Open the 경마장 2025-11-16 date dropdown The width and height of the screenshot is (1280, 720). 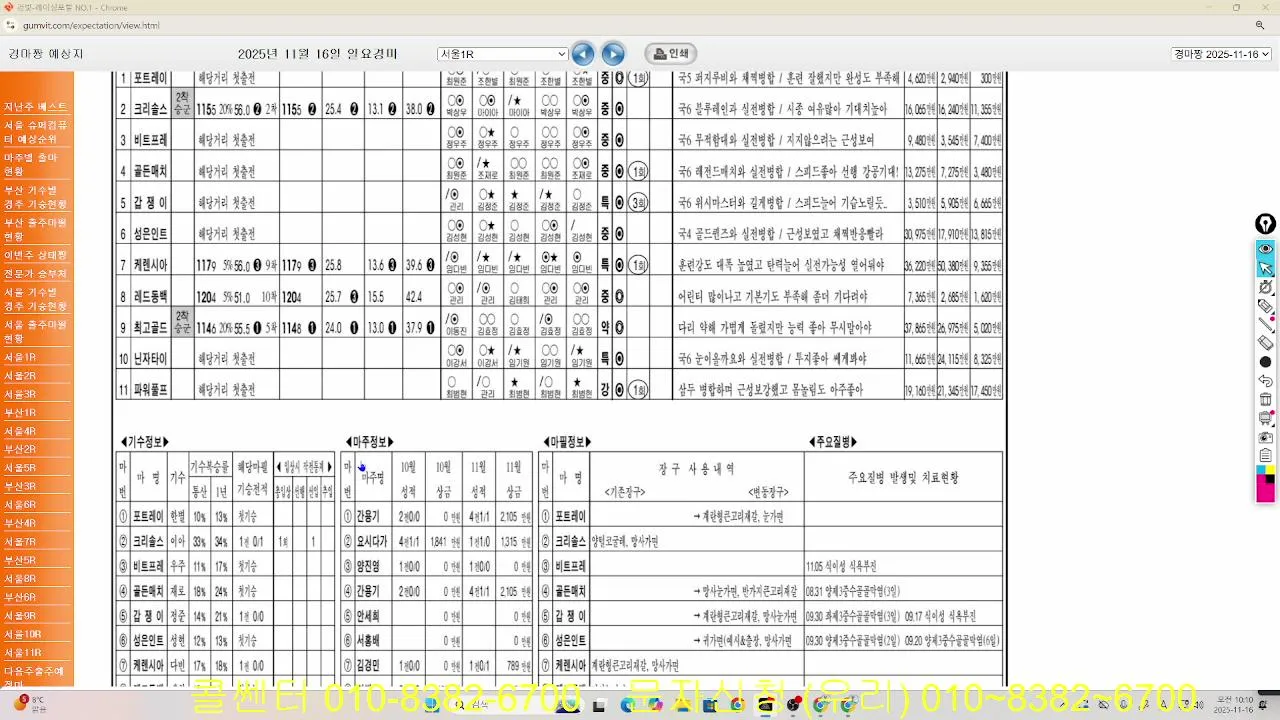click(1221, 54)
